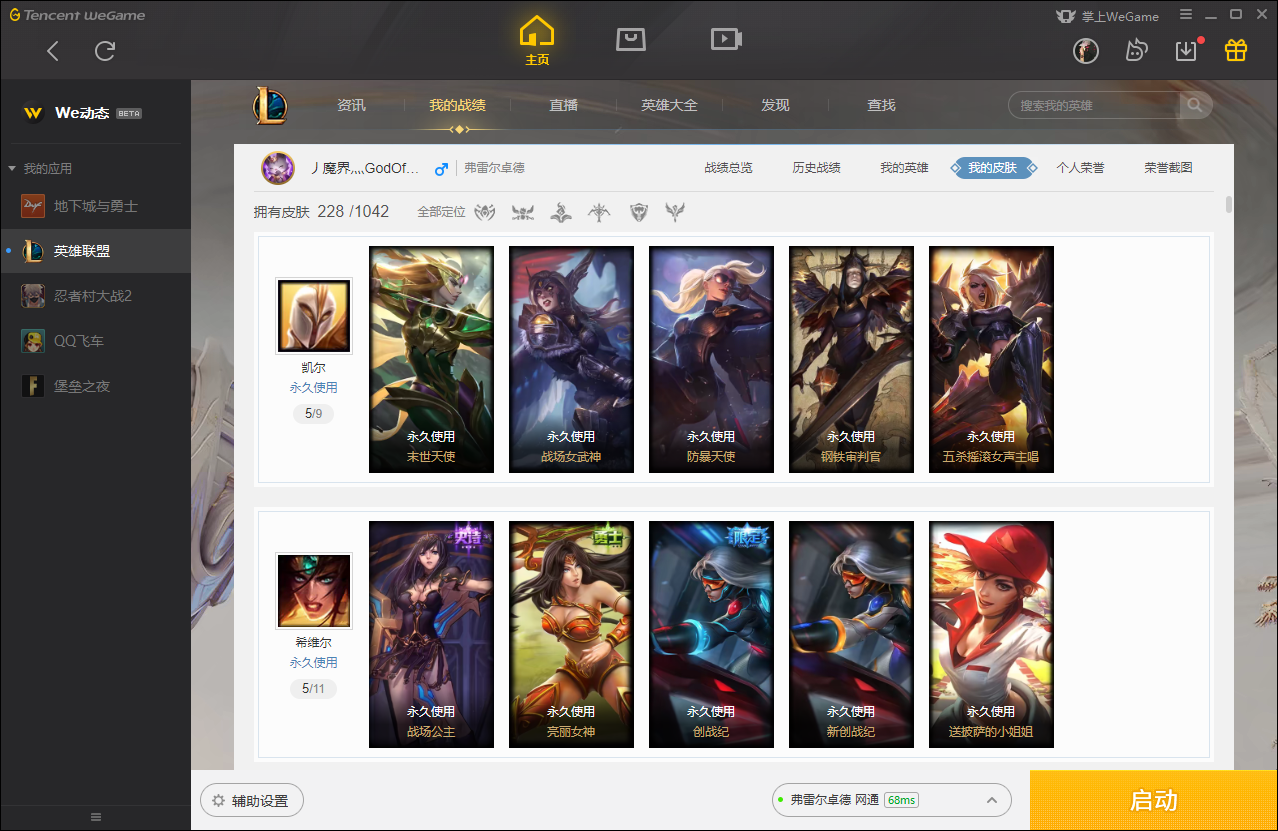Select 堡垒之夜 in the sidebar

coord(95,386)
